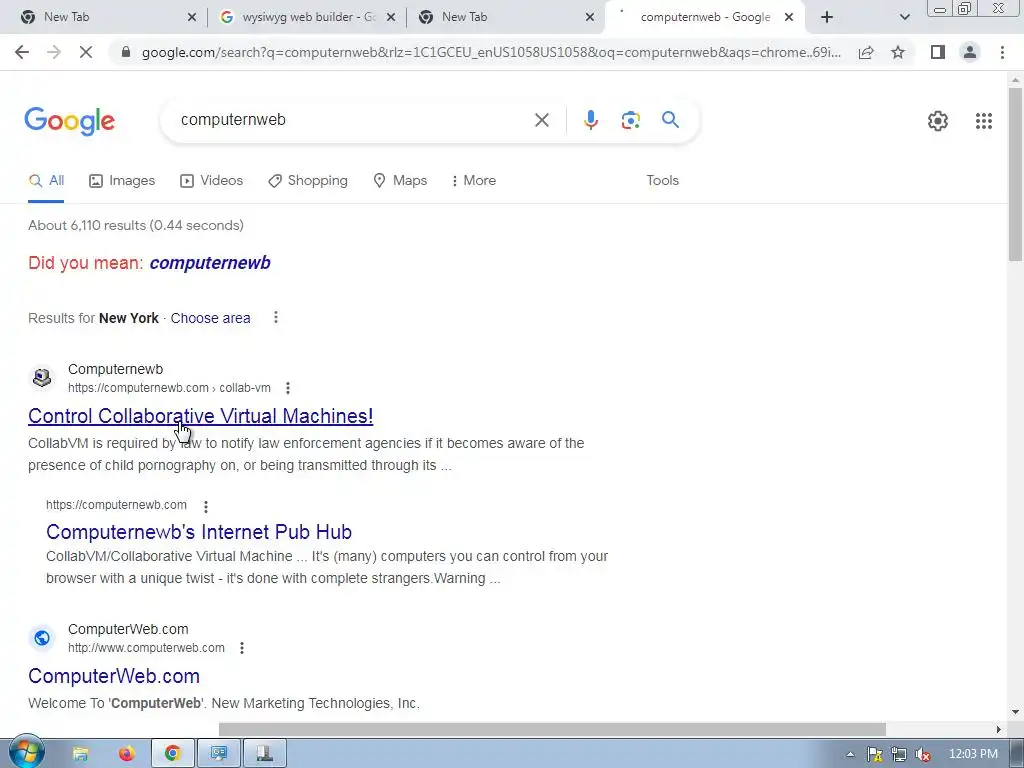Open ComputerWeb.com result link
The height and width of the screenshot is (768, 1024).
pos(114,676)
